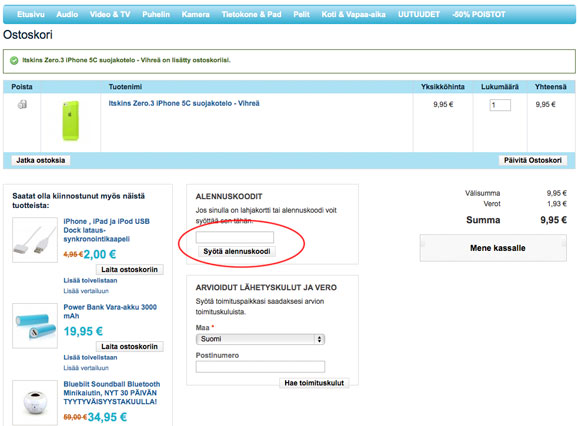
Task: Click the Soundball 34,95 € price
Action: (107, 417)
